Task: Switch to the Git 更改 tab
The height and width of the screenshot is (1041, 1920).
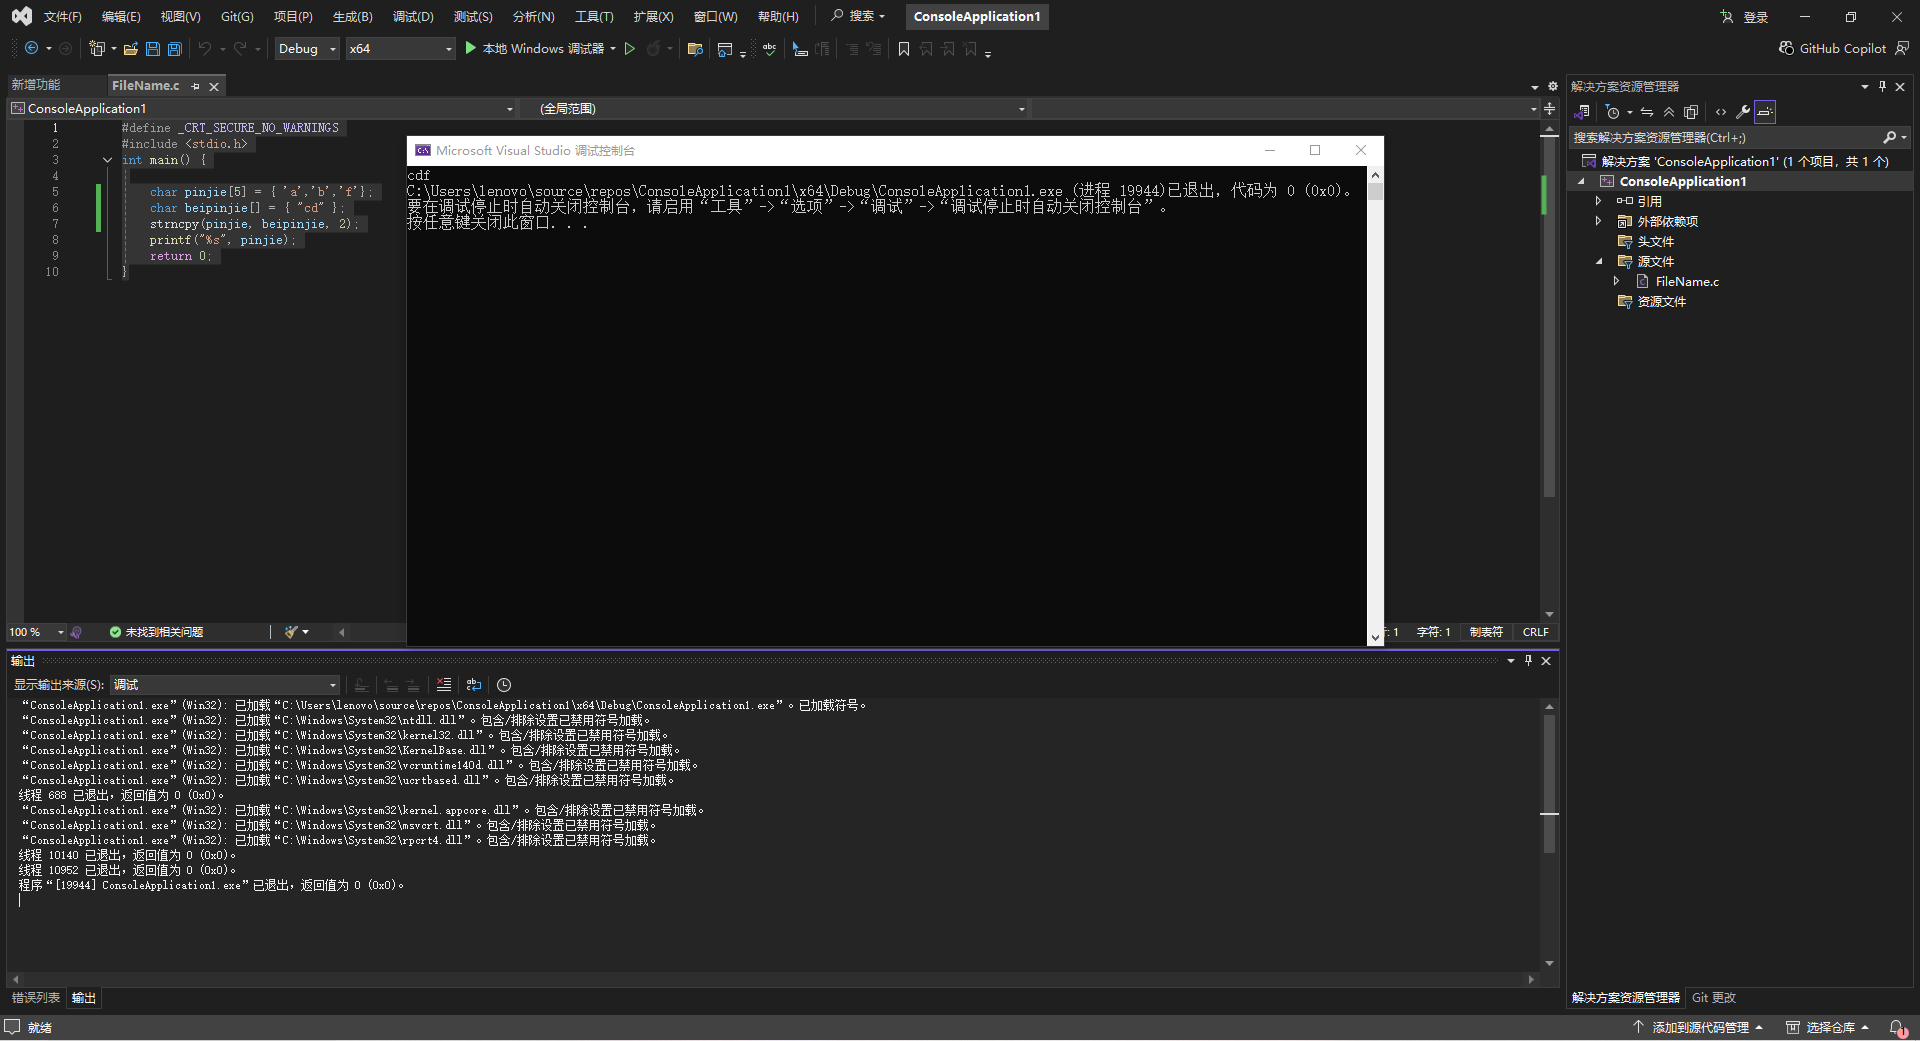Action: [1714, 998]
